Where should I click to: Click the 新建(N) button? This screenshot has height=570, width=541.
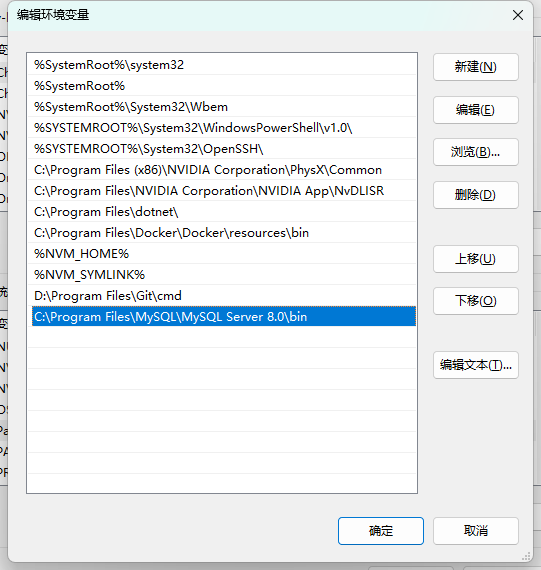tap(476, 67)
